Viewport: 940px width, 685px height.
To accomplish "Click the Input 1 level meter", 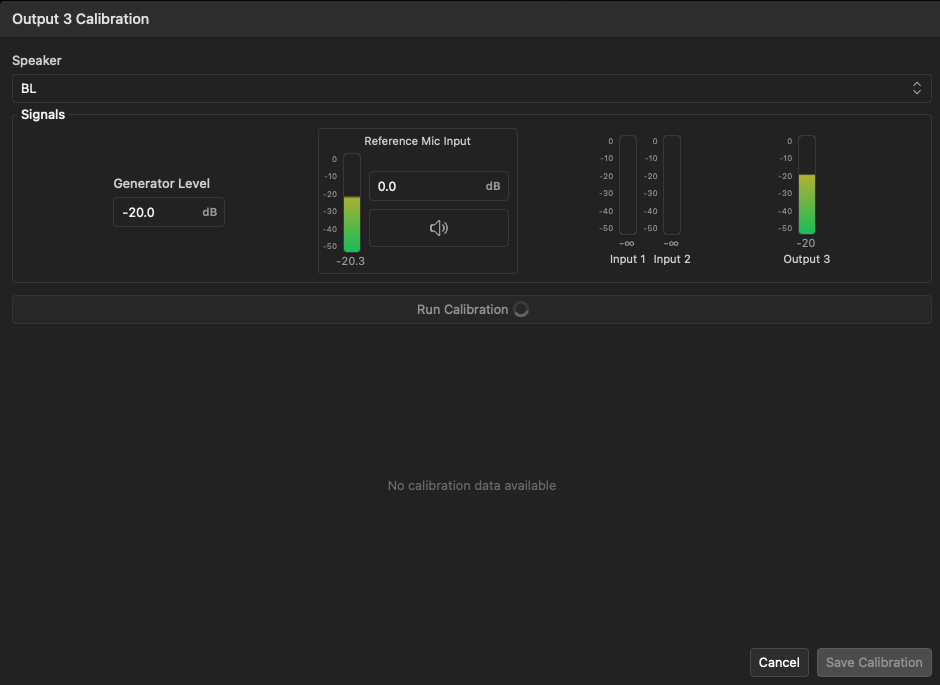I will (627, 185).
